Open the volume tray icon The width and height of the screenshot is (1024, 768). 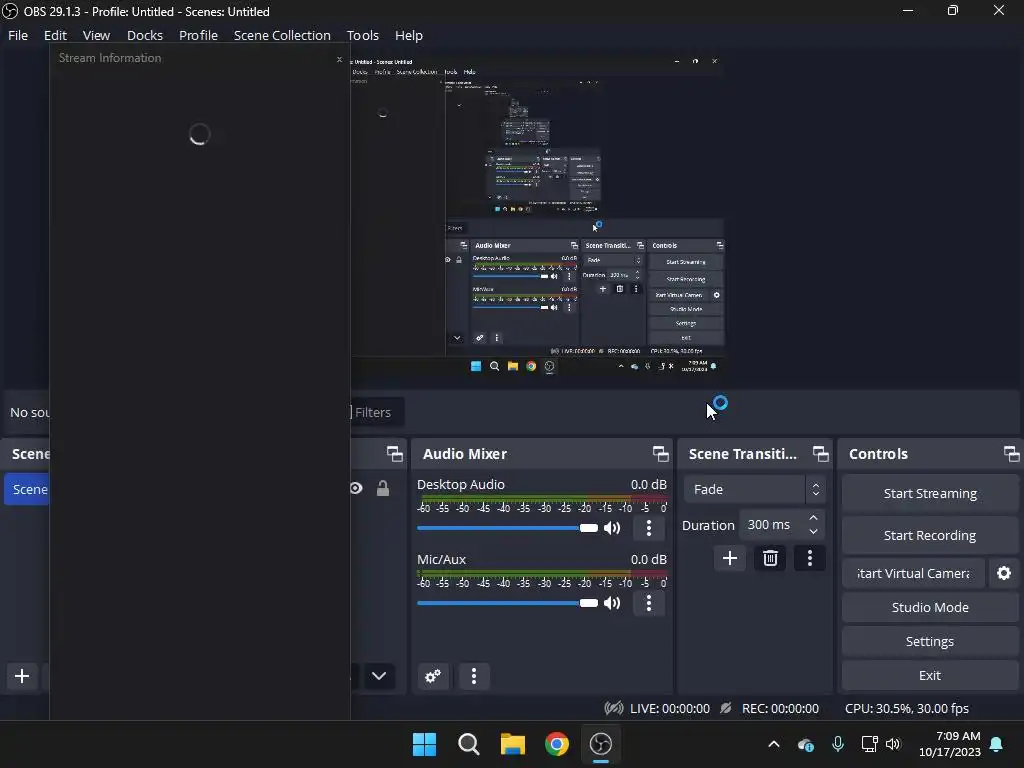coord(893,744)
